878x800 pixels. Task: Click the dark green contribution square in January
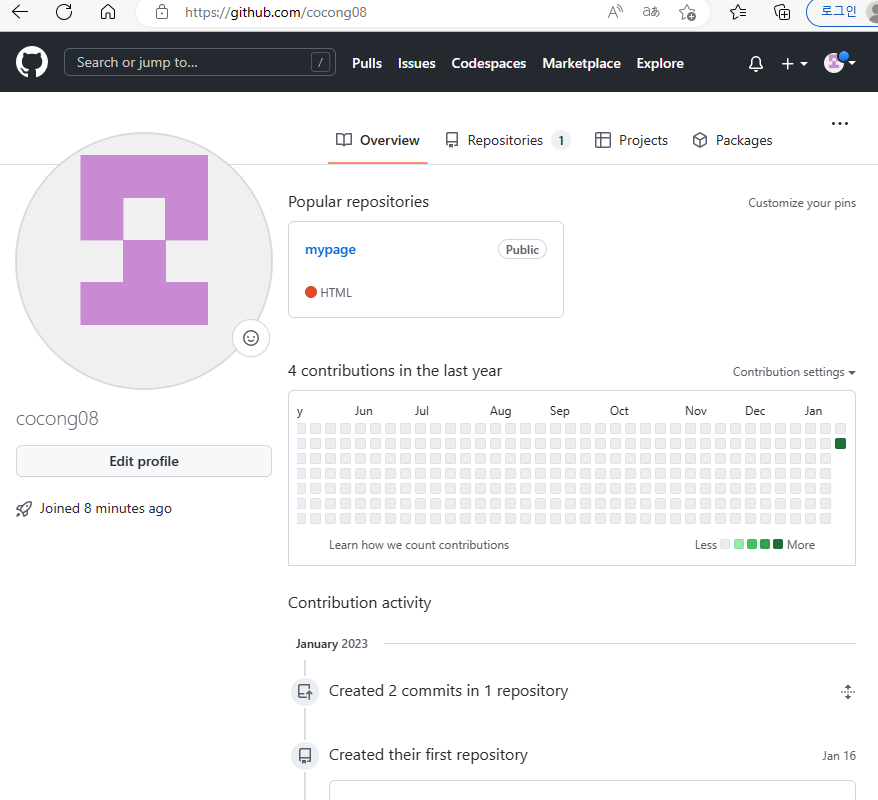click(840, 443)
